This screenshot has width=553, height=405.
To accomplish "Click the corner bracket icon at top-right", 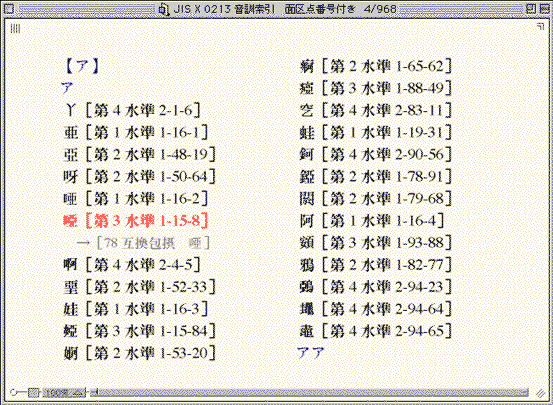I will pos(540,27).
